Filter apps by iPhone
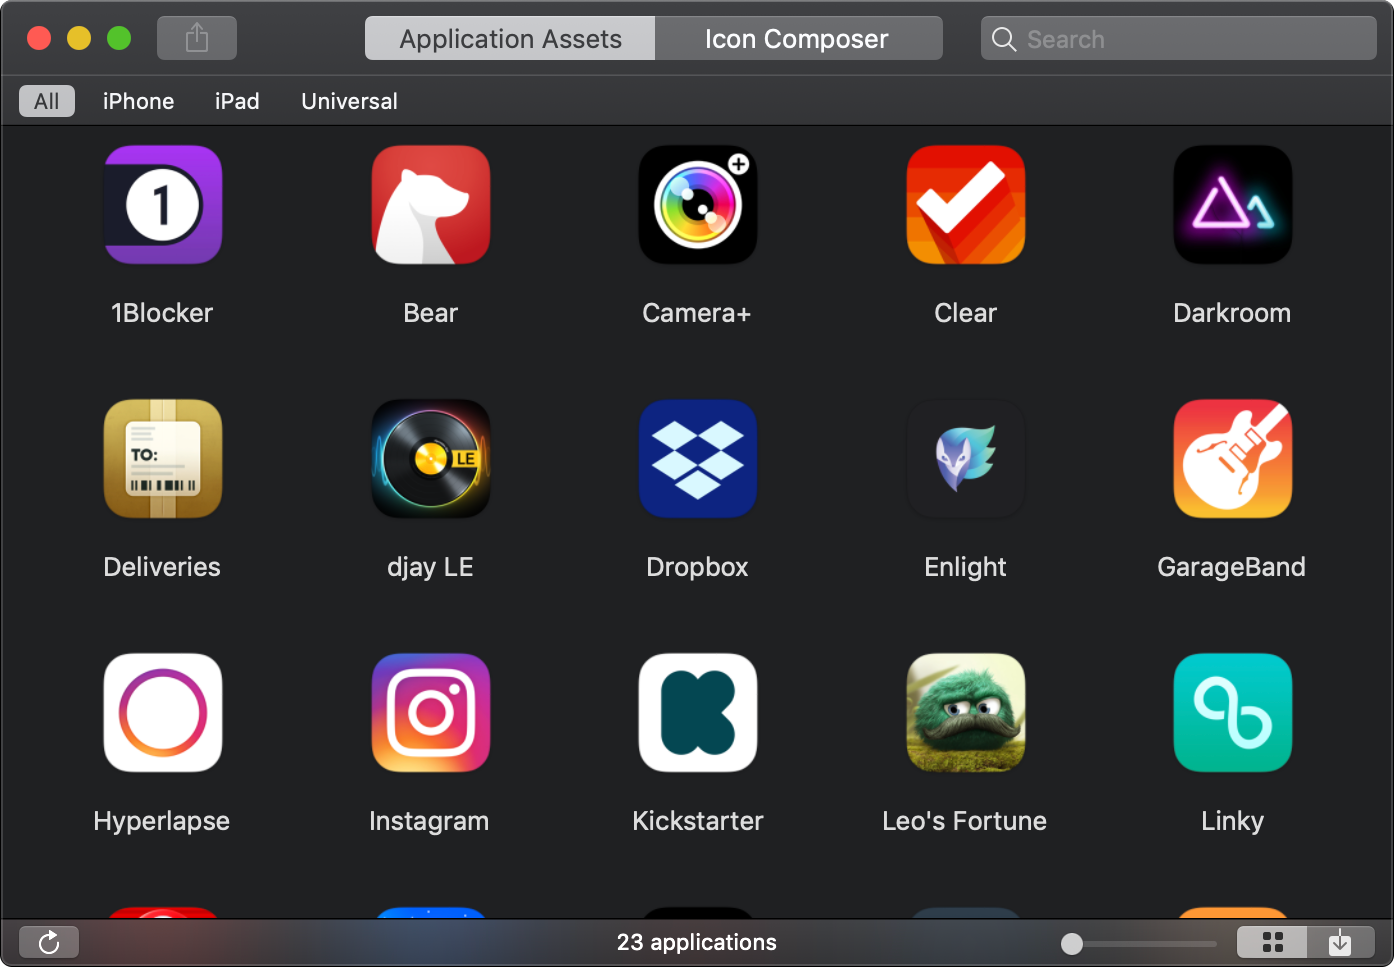 pyautogui.click(x=138, y=101)
